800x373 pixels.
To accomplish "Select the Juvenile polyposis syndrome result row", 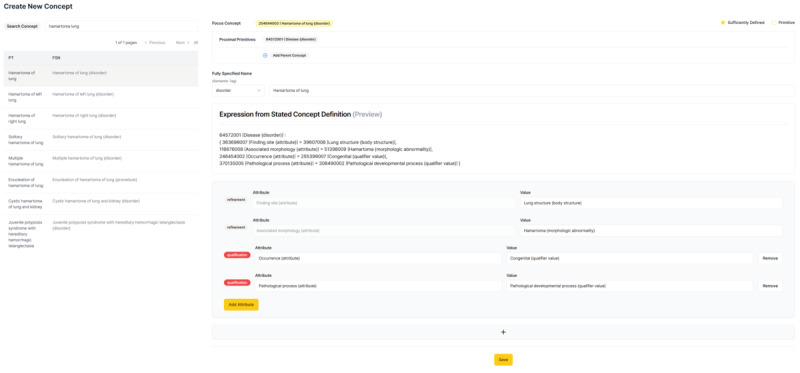I will [x=101, y=234].
